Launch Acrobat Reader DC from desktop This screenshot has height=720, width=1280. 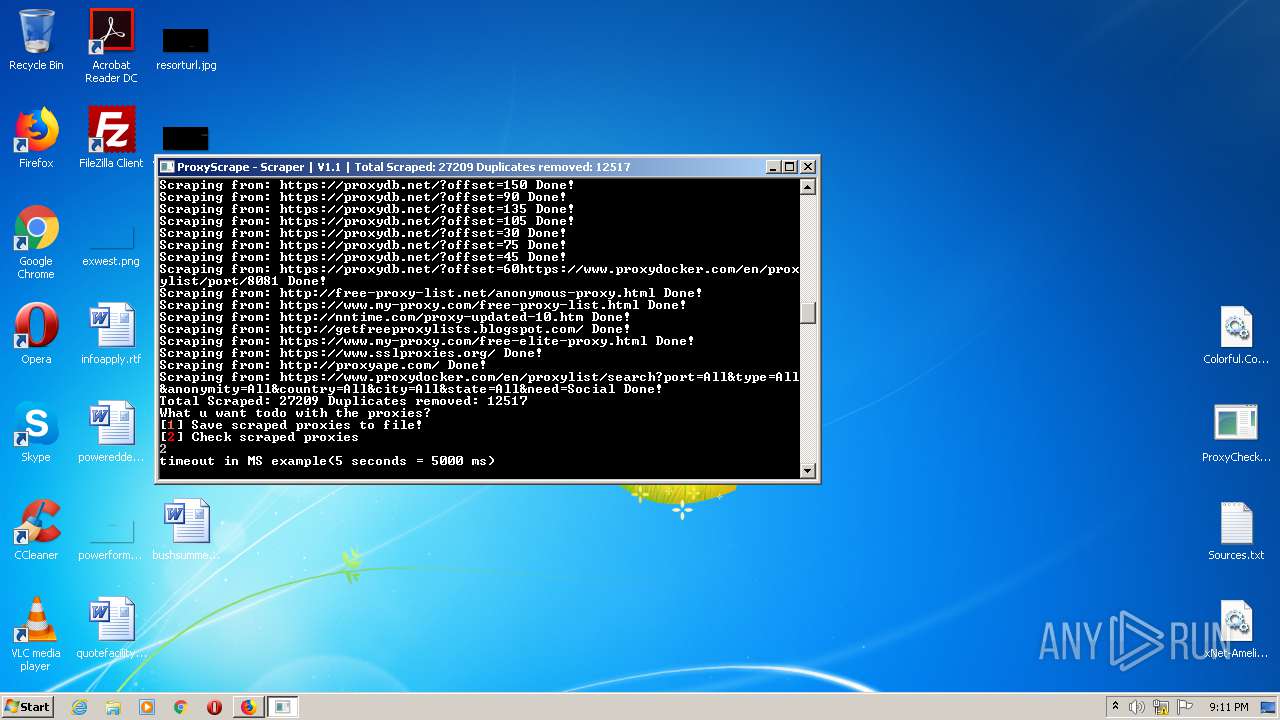pyautogui.click(x=111, y=46)
